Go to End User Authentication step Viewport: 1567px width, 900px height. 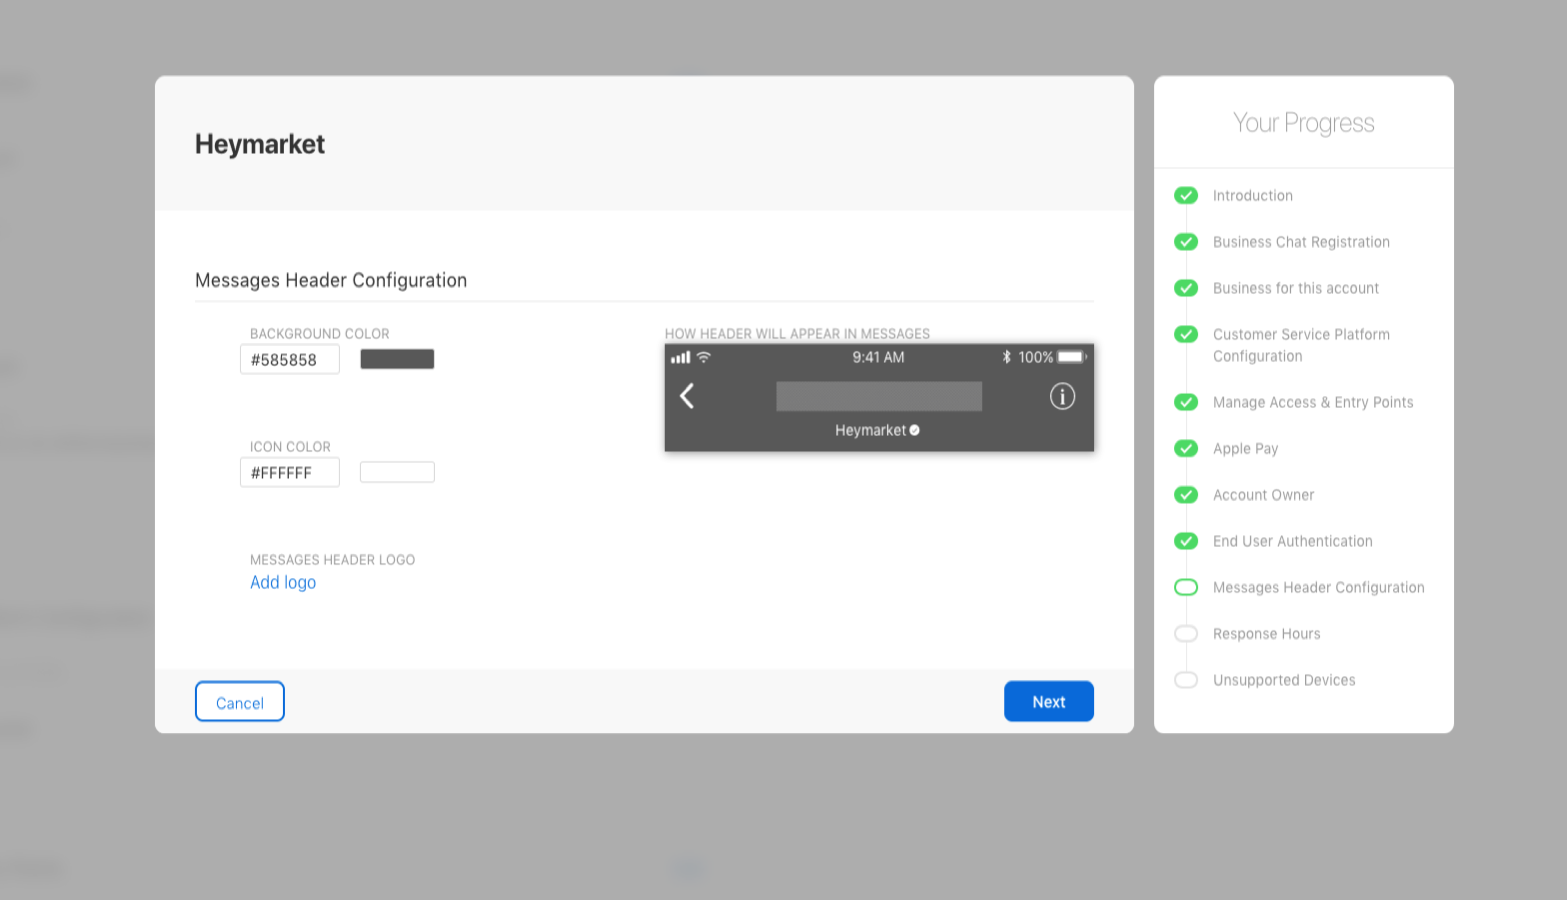[1292, 541]
